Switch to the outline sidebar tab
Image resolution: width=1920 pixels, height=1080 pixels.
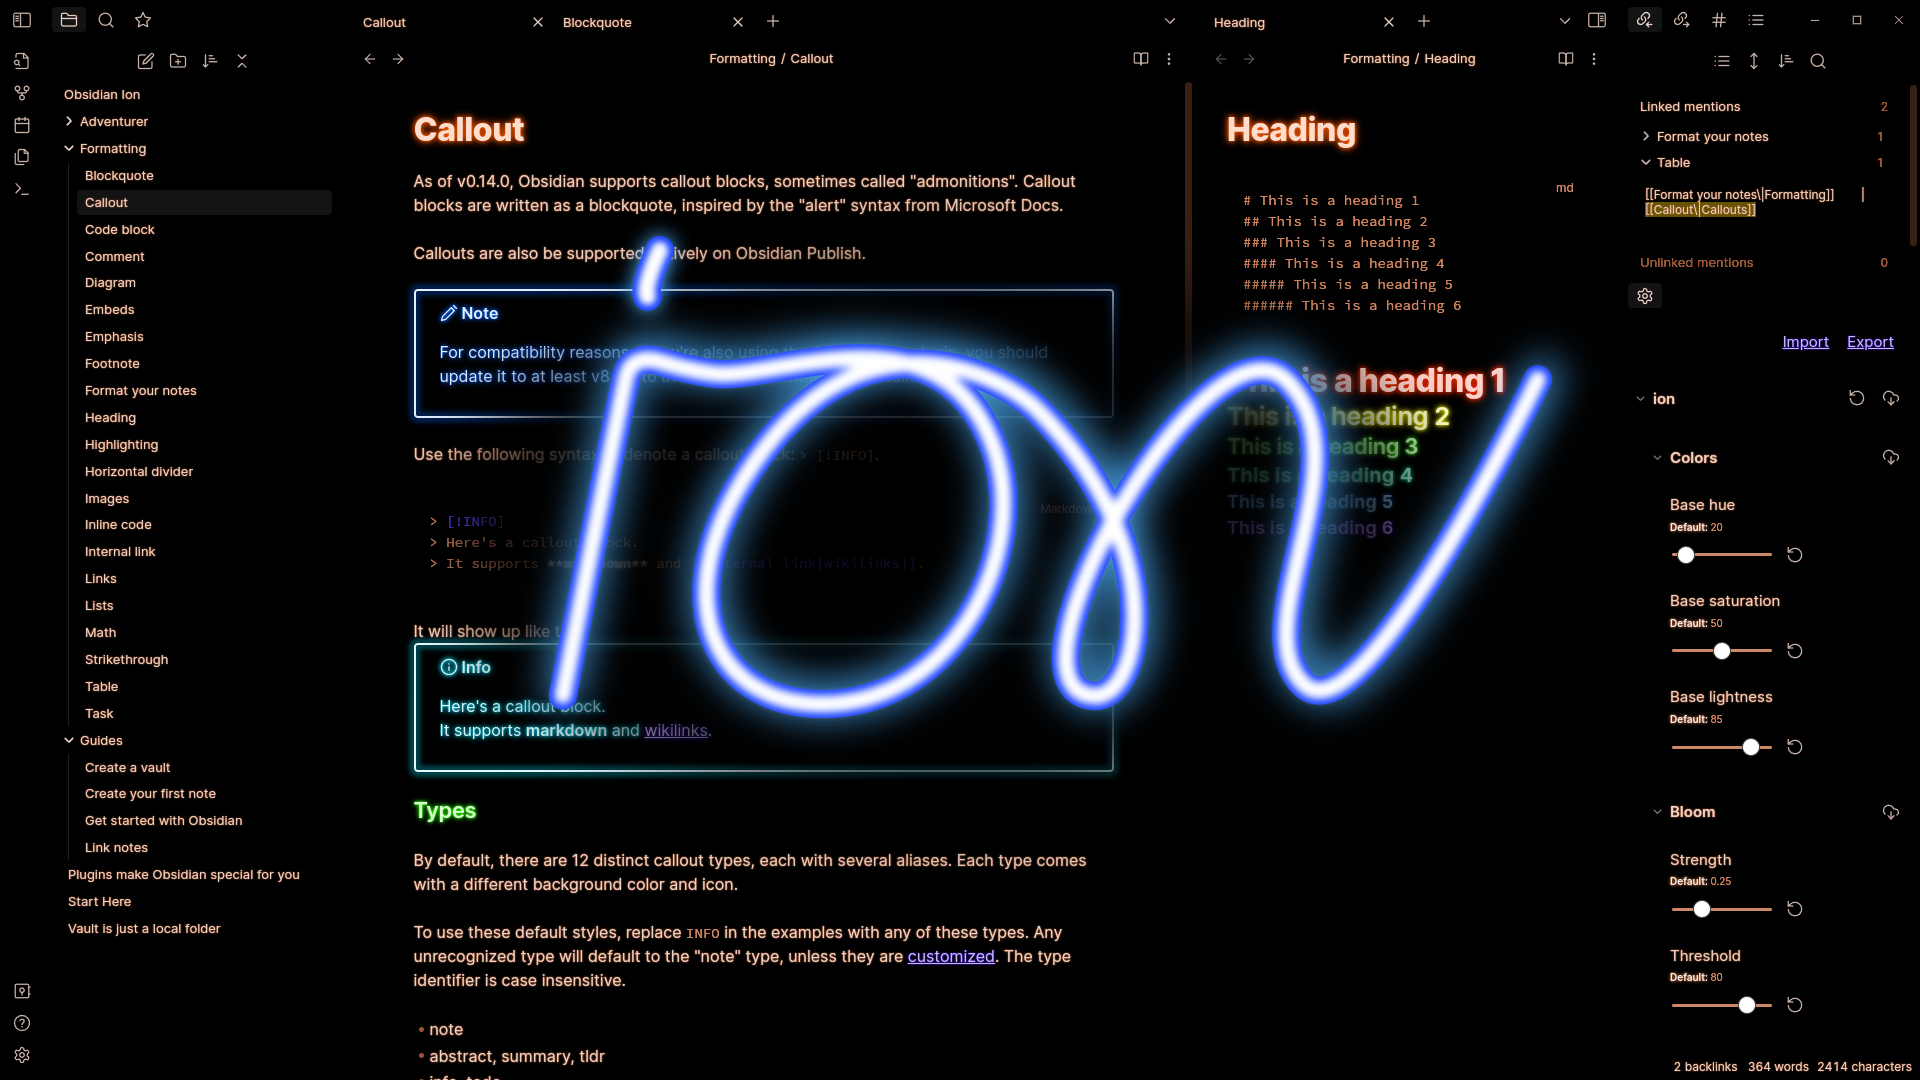[1756, 20]
